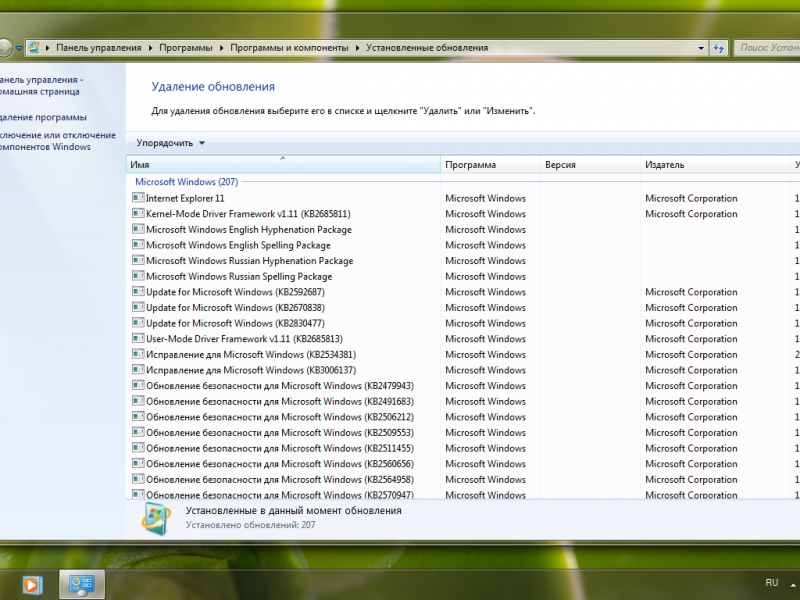Select Update for Microsoft Windows (KB2670838)
The width and height of the screenshot is (800, 600).
point(235,308)
